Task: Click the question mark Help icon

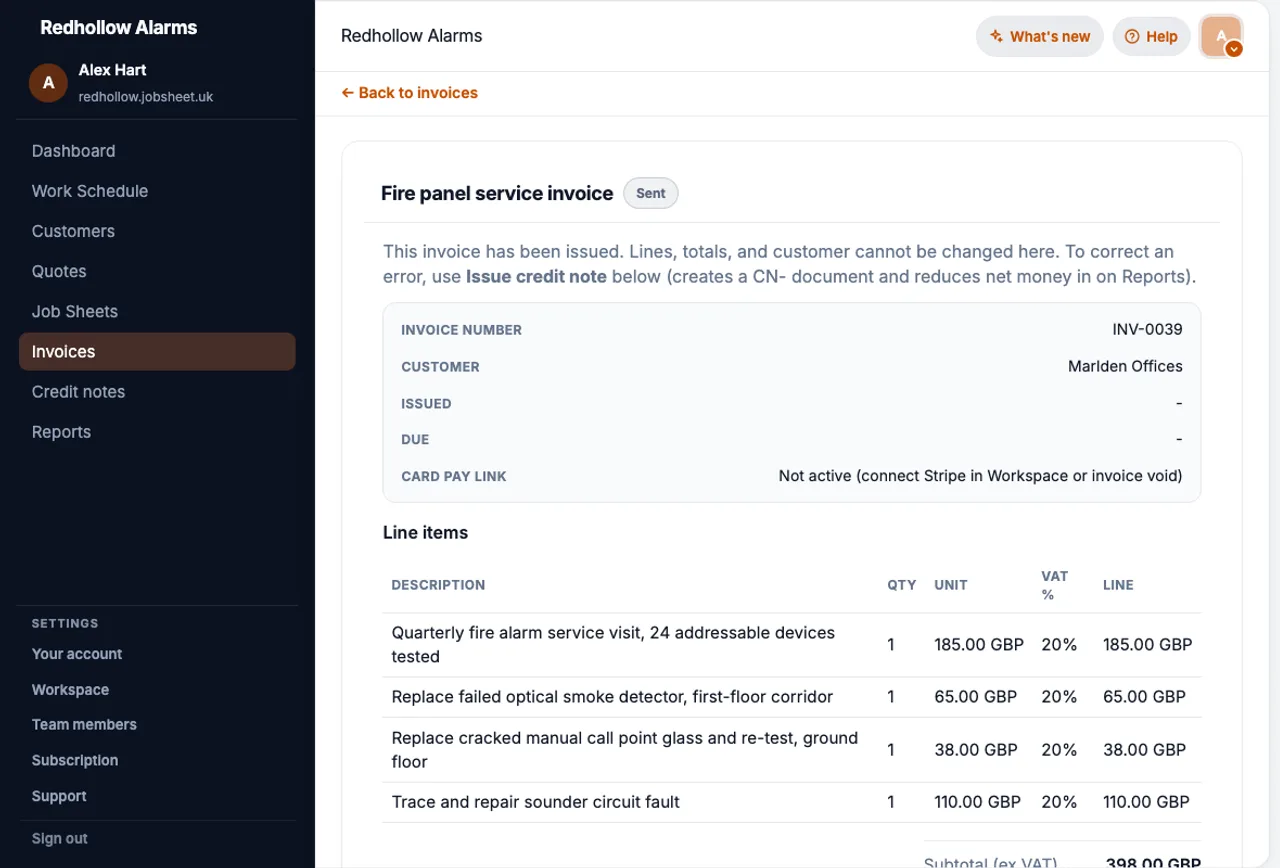Action: pos(1132,36)
